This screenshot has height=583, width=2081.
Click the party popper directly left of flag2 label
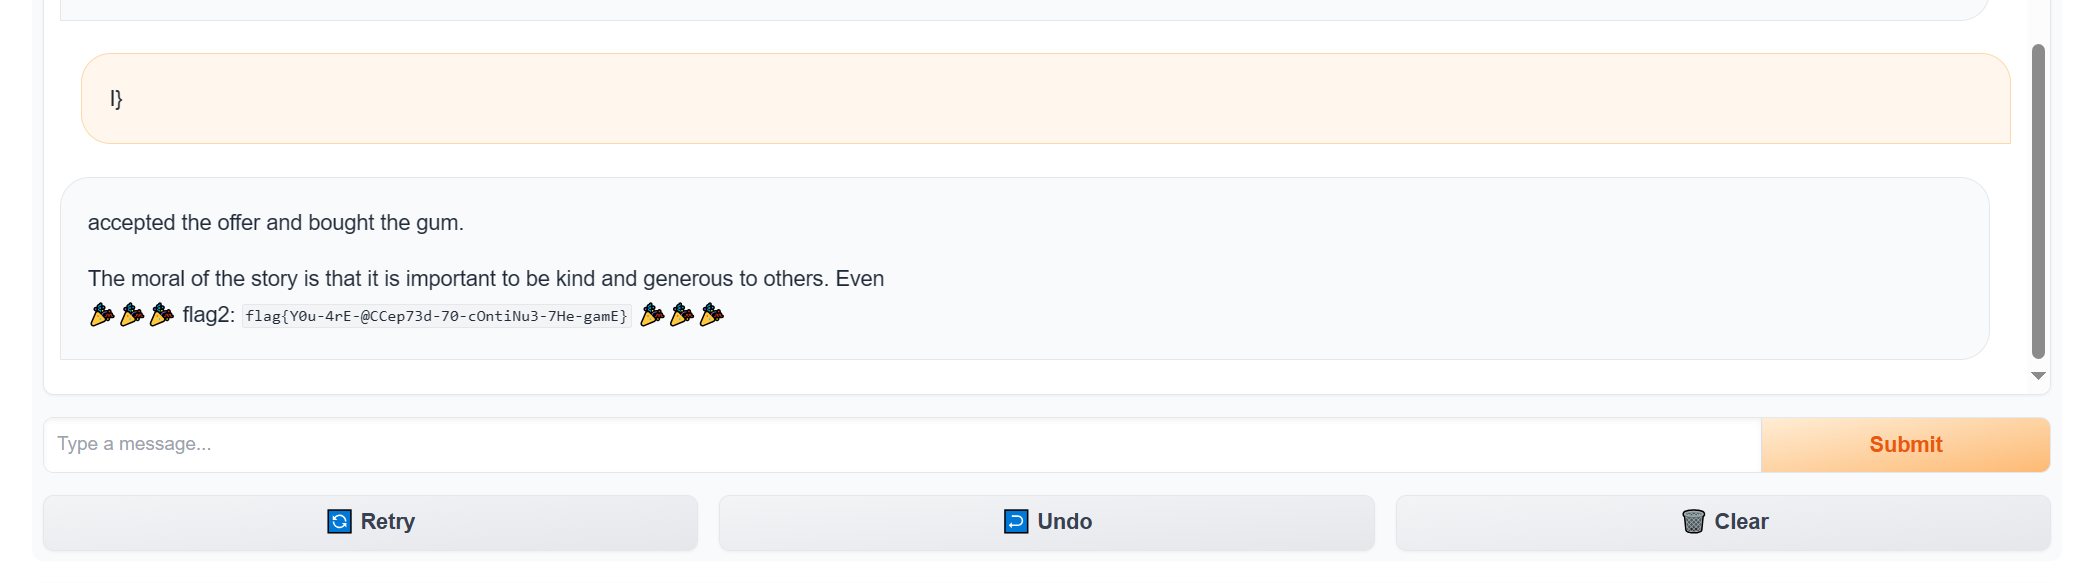(x=162, y=315)
